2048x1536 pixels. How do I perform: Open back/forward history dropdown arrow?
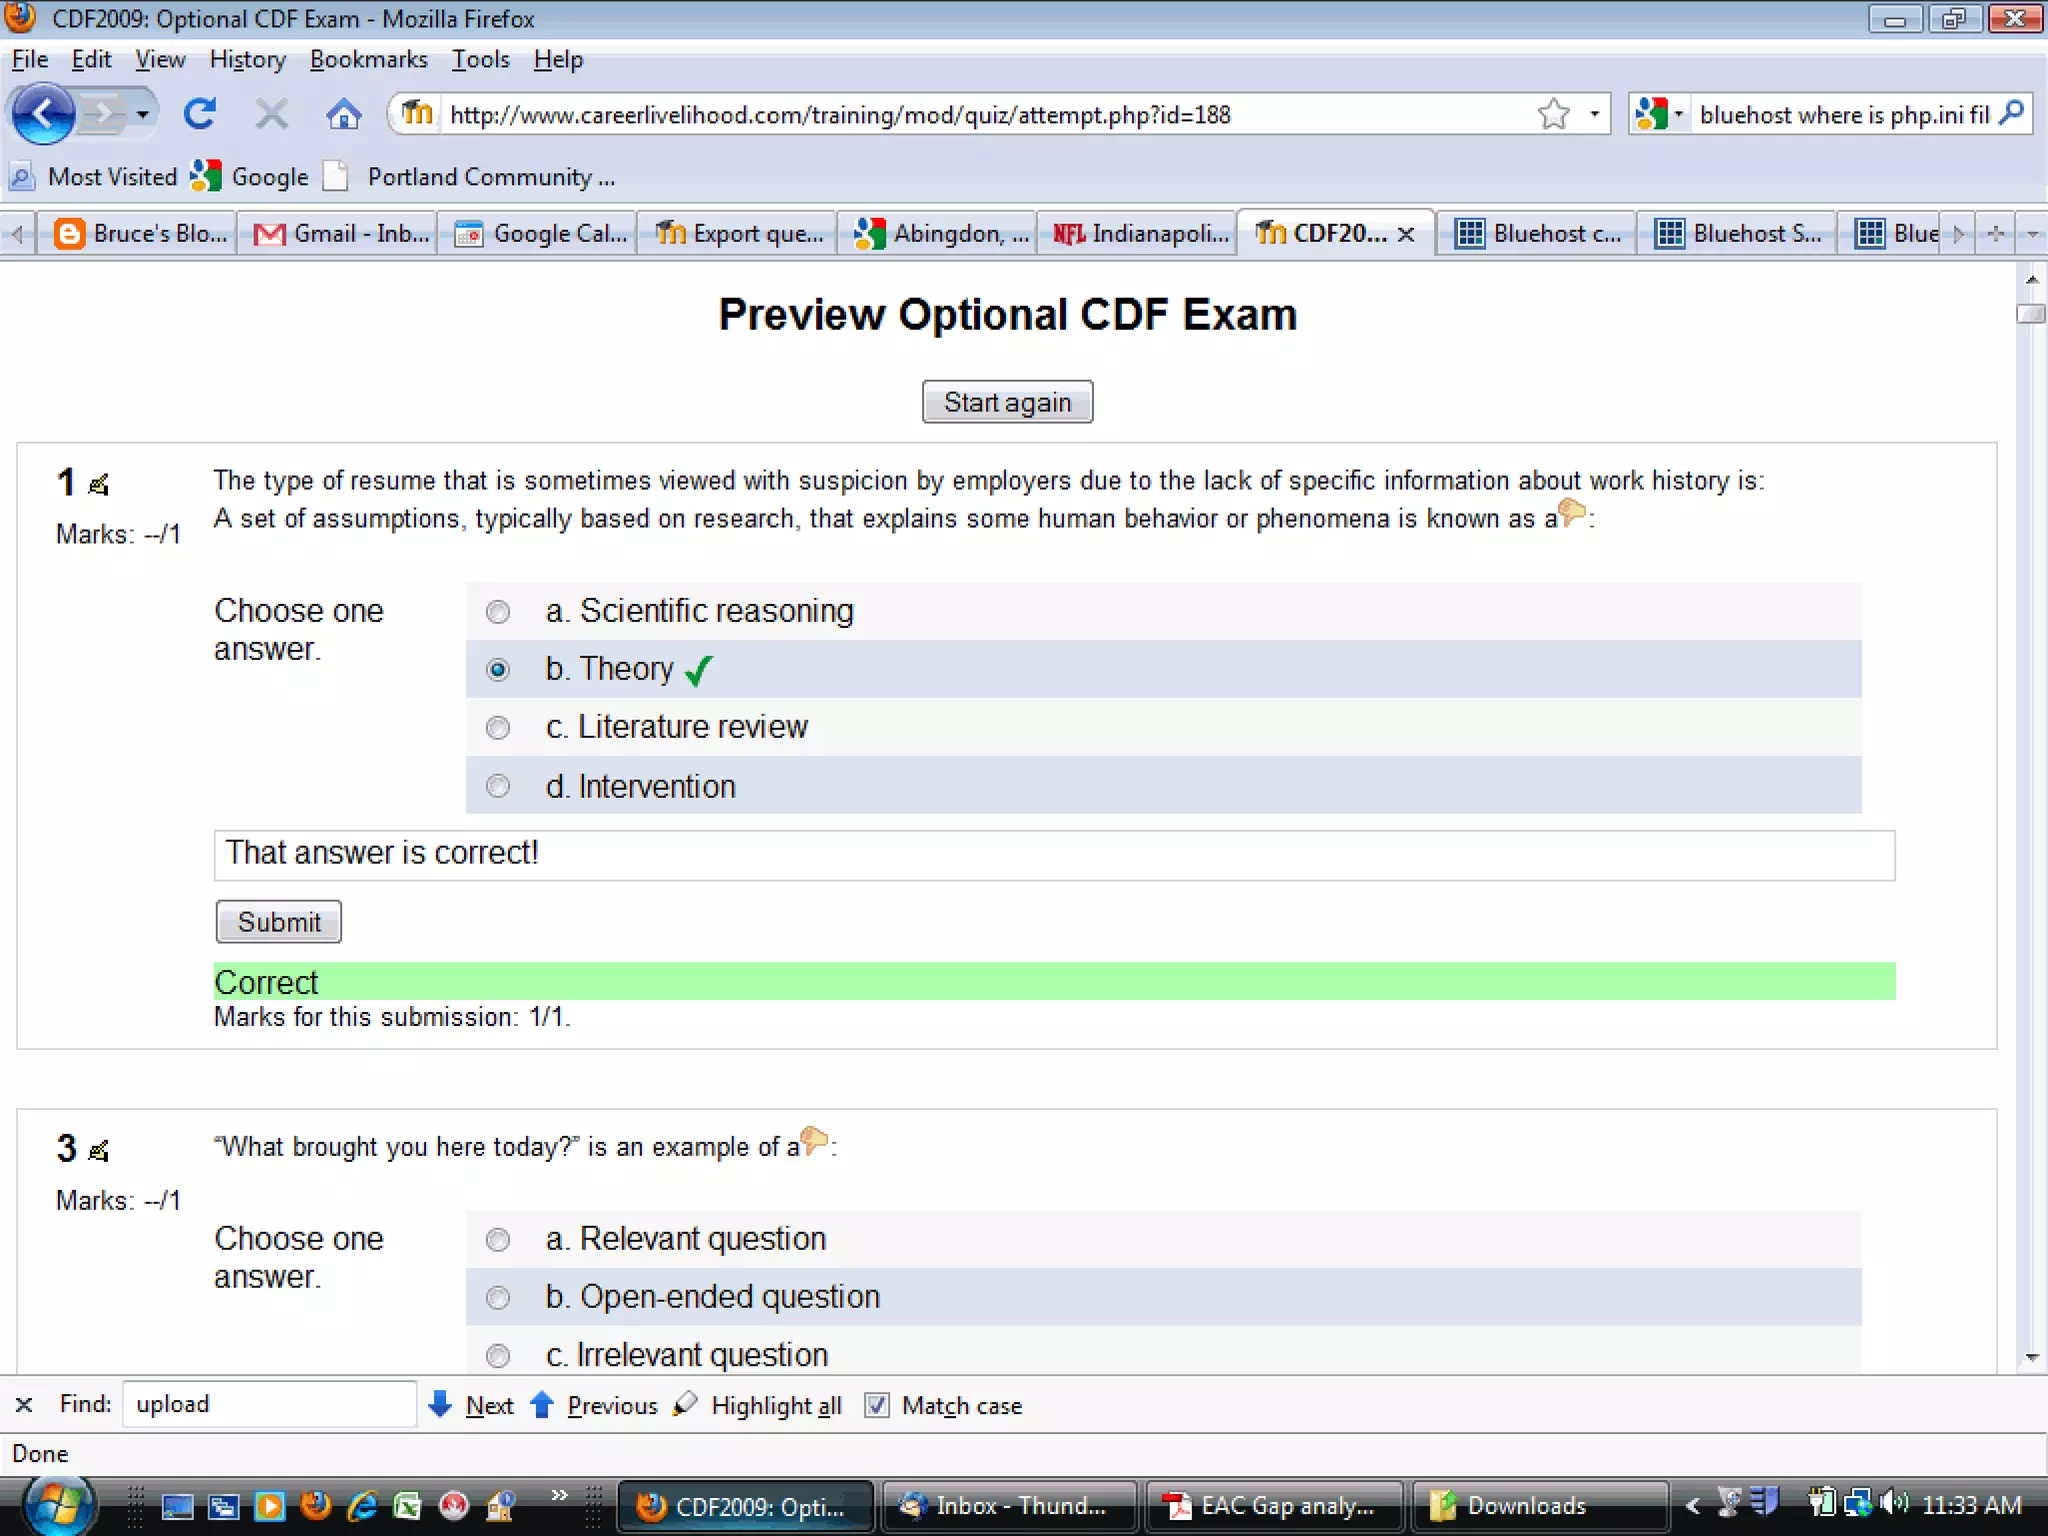coord(143,114)
